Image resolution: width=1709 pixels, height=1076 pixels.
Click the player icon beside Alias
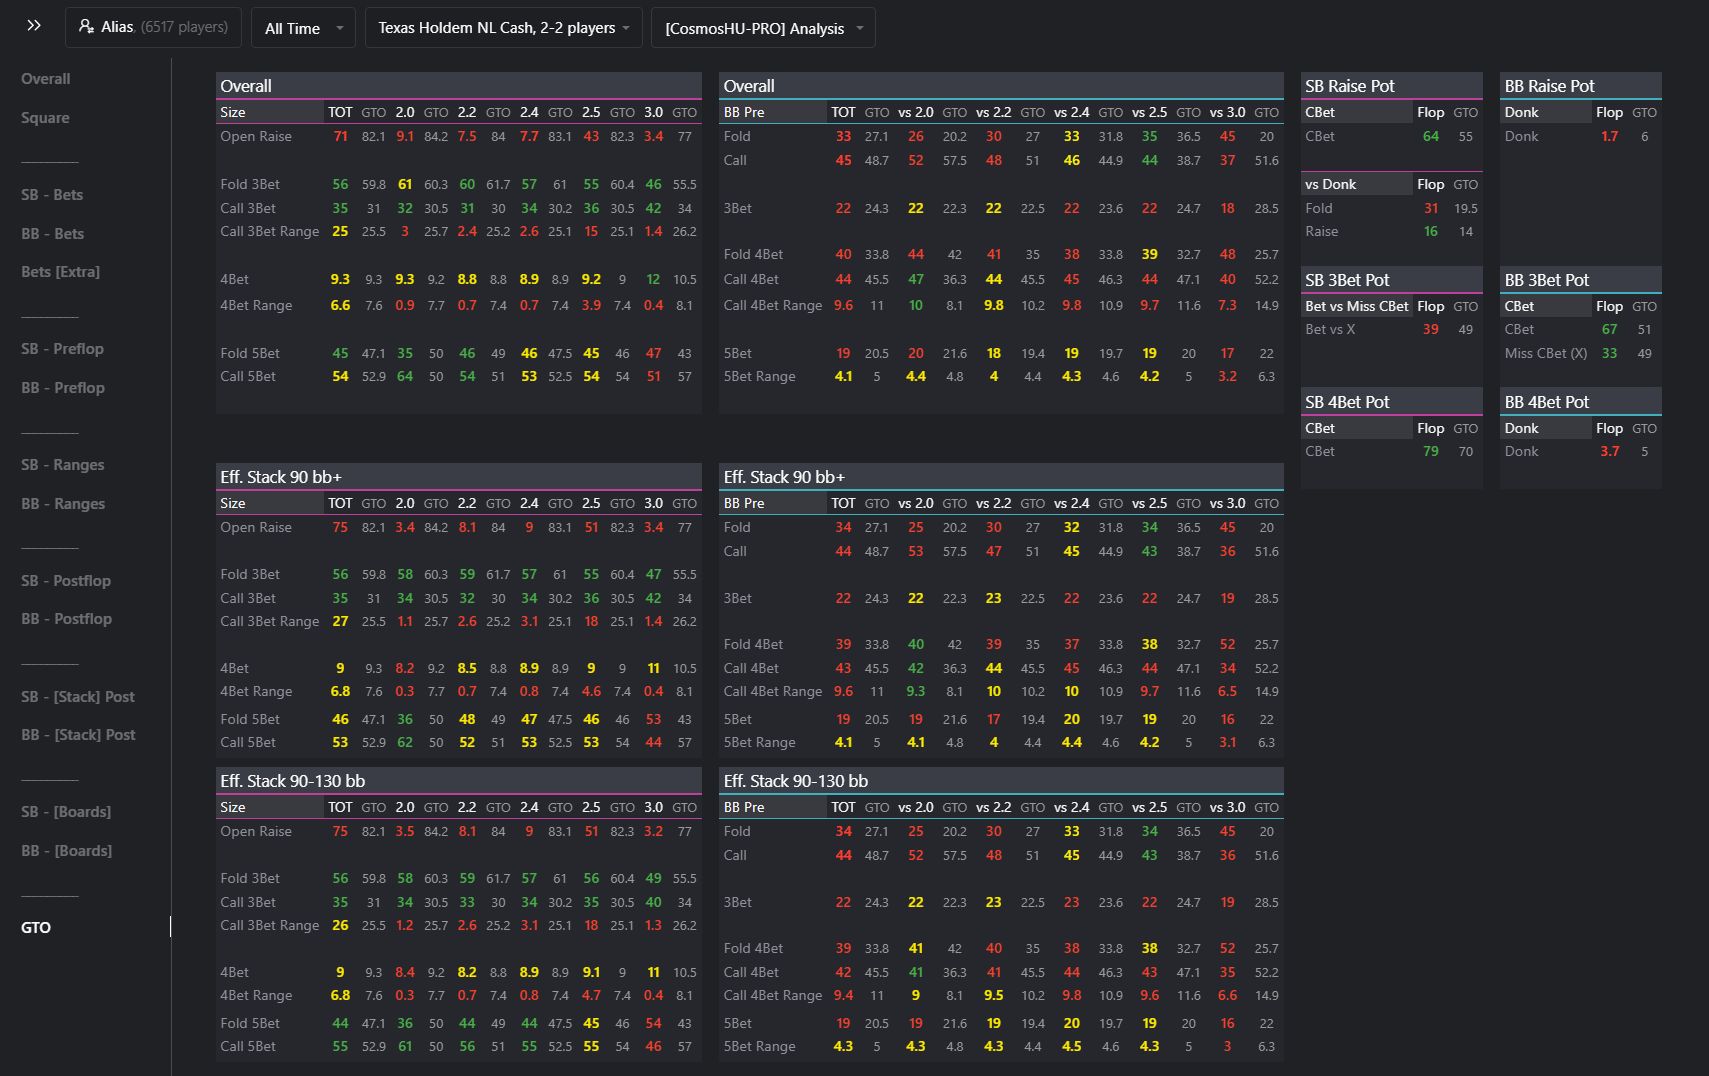(87, 27)
